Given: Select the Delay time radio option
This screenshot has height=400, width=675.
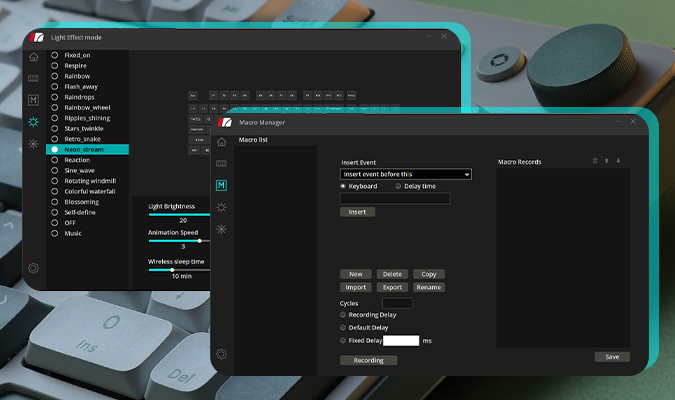Looking at the screenshot, I should point(399,186).
